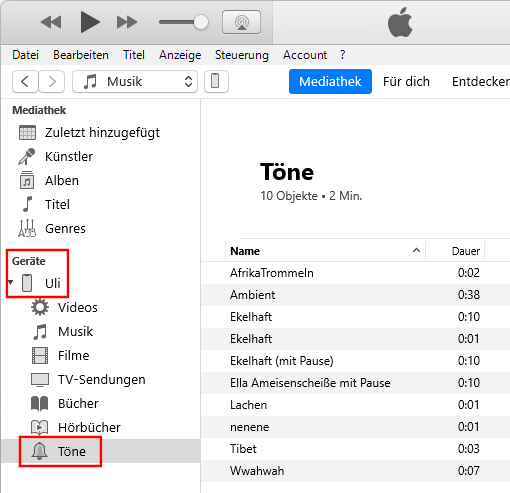The height and width of the screenshot is (493, 510).
Task: Go back with the left arrow button
Action: click(x=25, y=82)
